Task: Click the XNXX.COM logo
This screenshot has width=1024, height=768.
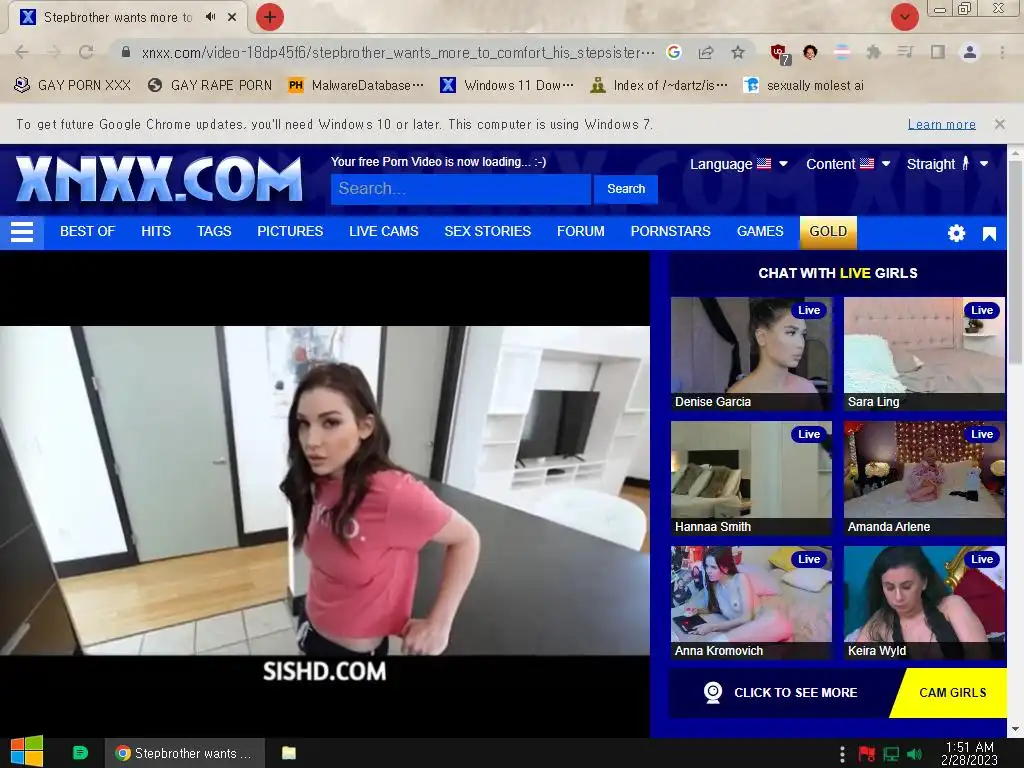Action: point(159,178)
